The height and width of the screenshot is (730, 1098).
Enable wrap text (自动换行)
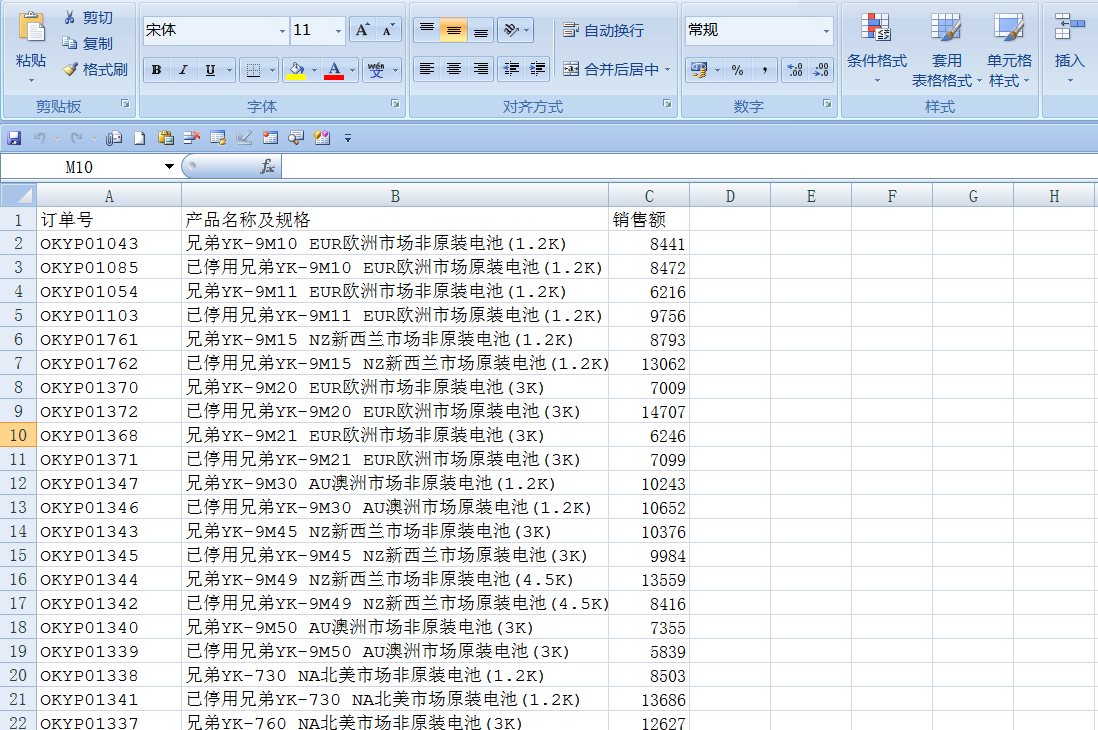coord(604,30)
